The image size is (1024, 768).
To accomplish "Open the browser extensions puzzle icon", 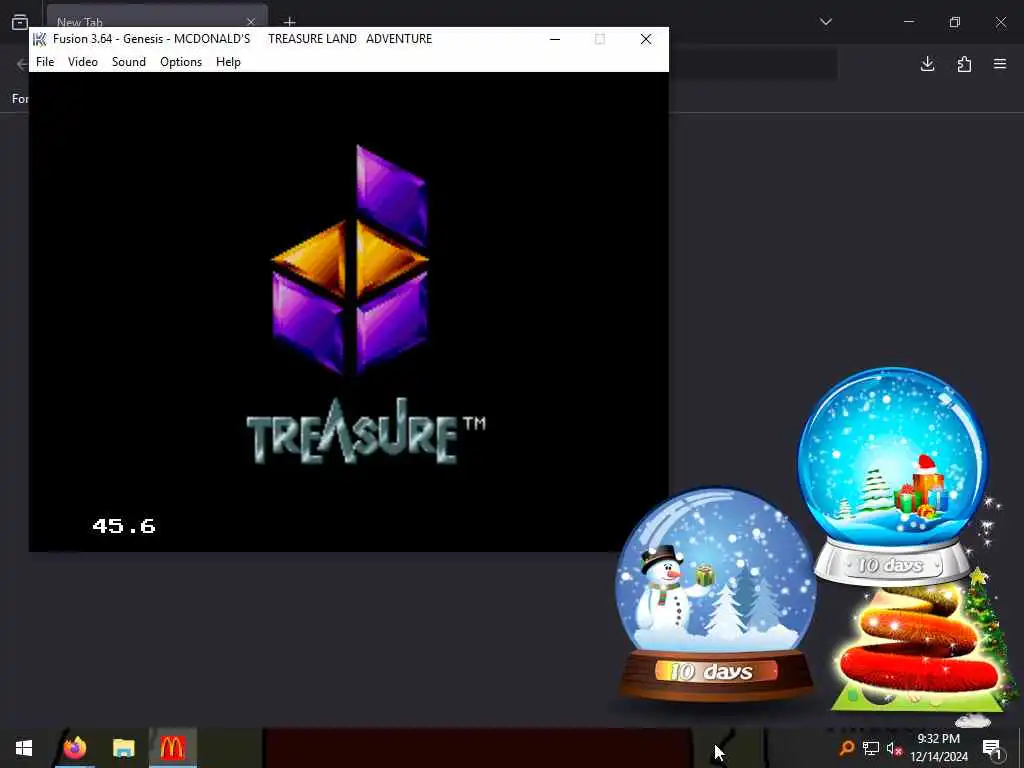I will (x=964, y=64).
